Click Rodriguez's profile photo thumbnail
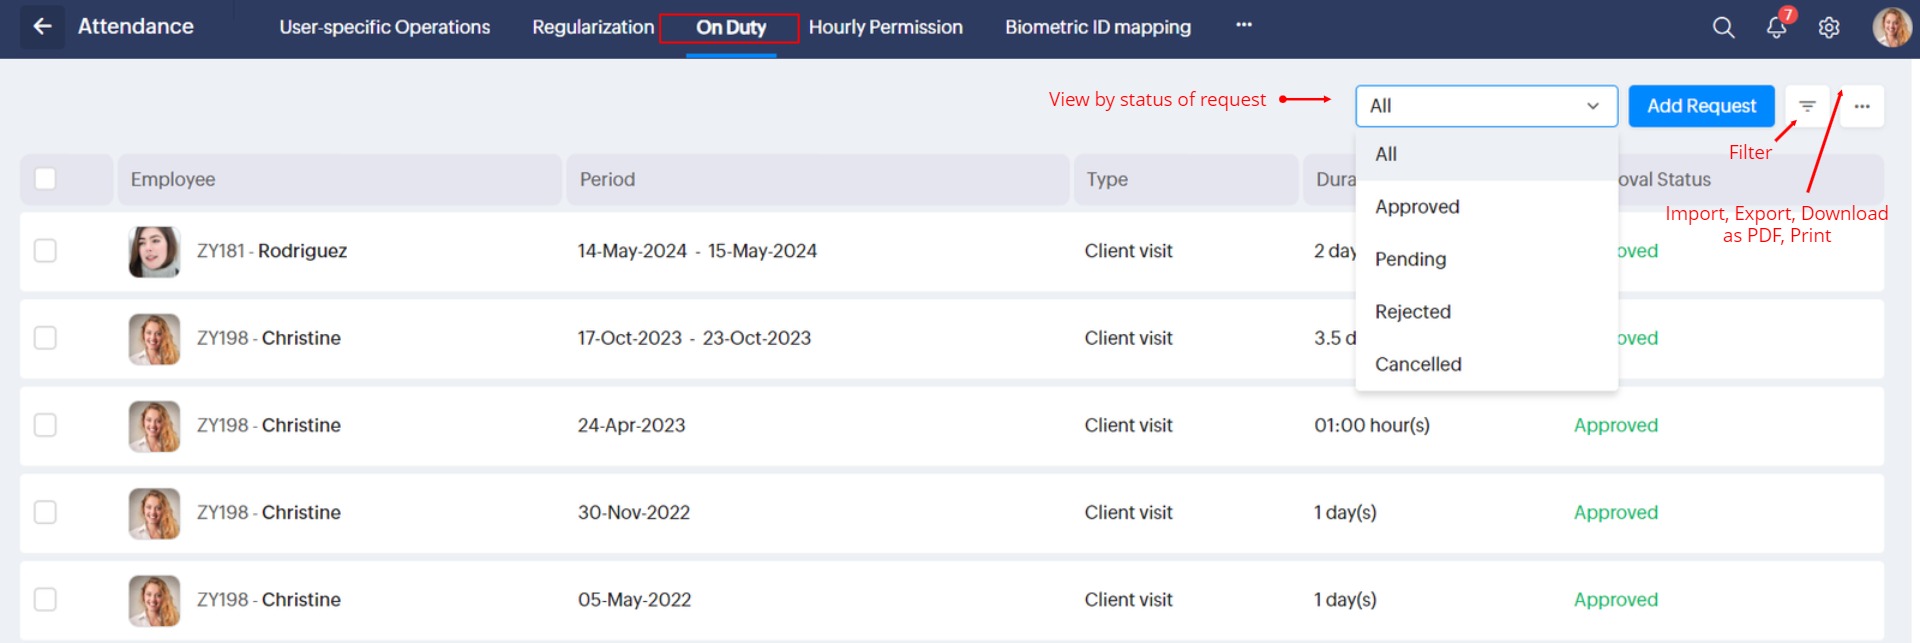1920x643 pixels. click(x=154, y=251)
